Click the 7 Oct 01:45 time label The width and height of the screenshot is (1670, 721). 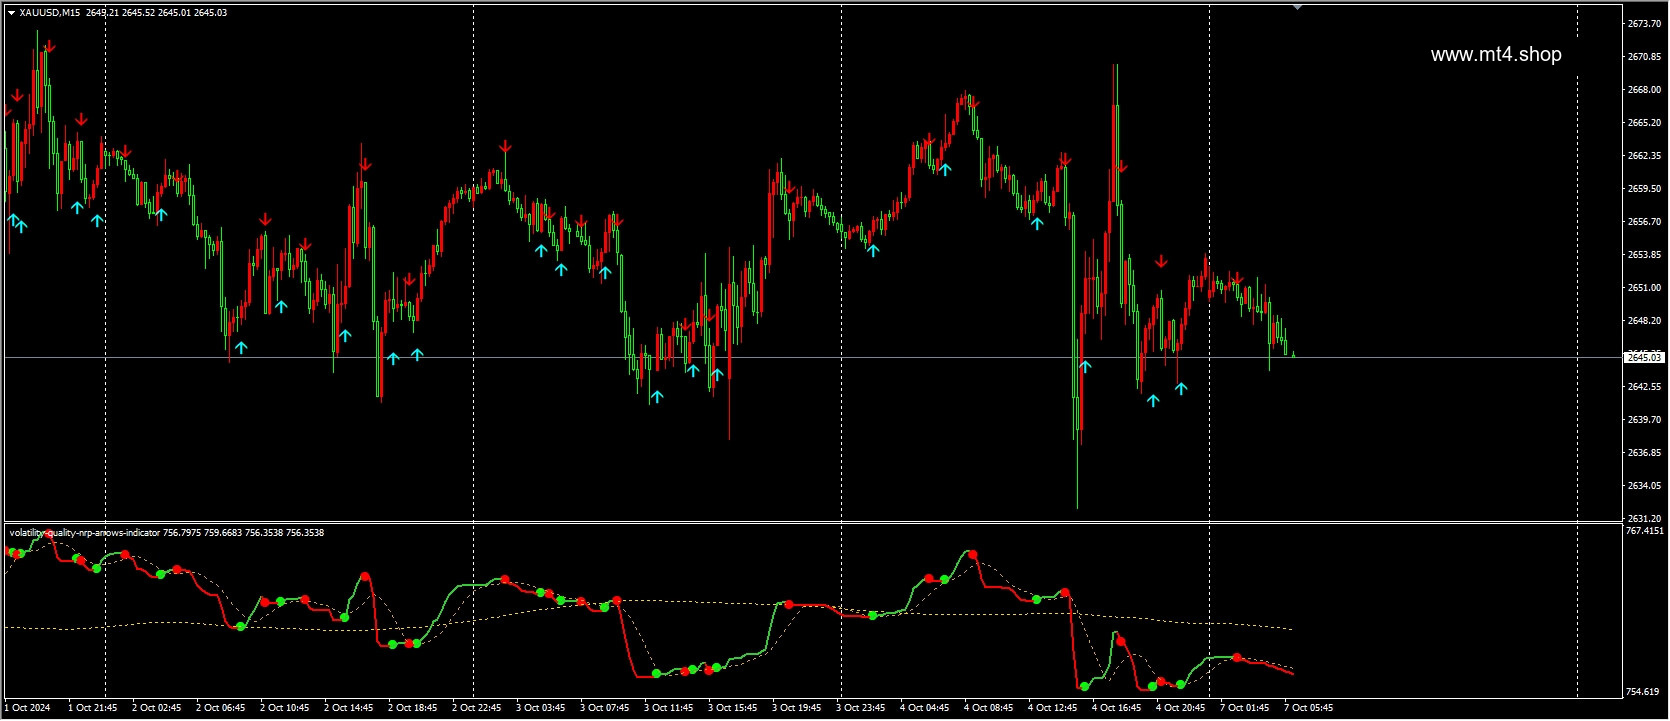[1244, 708]
